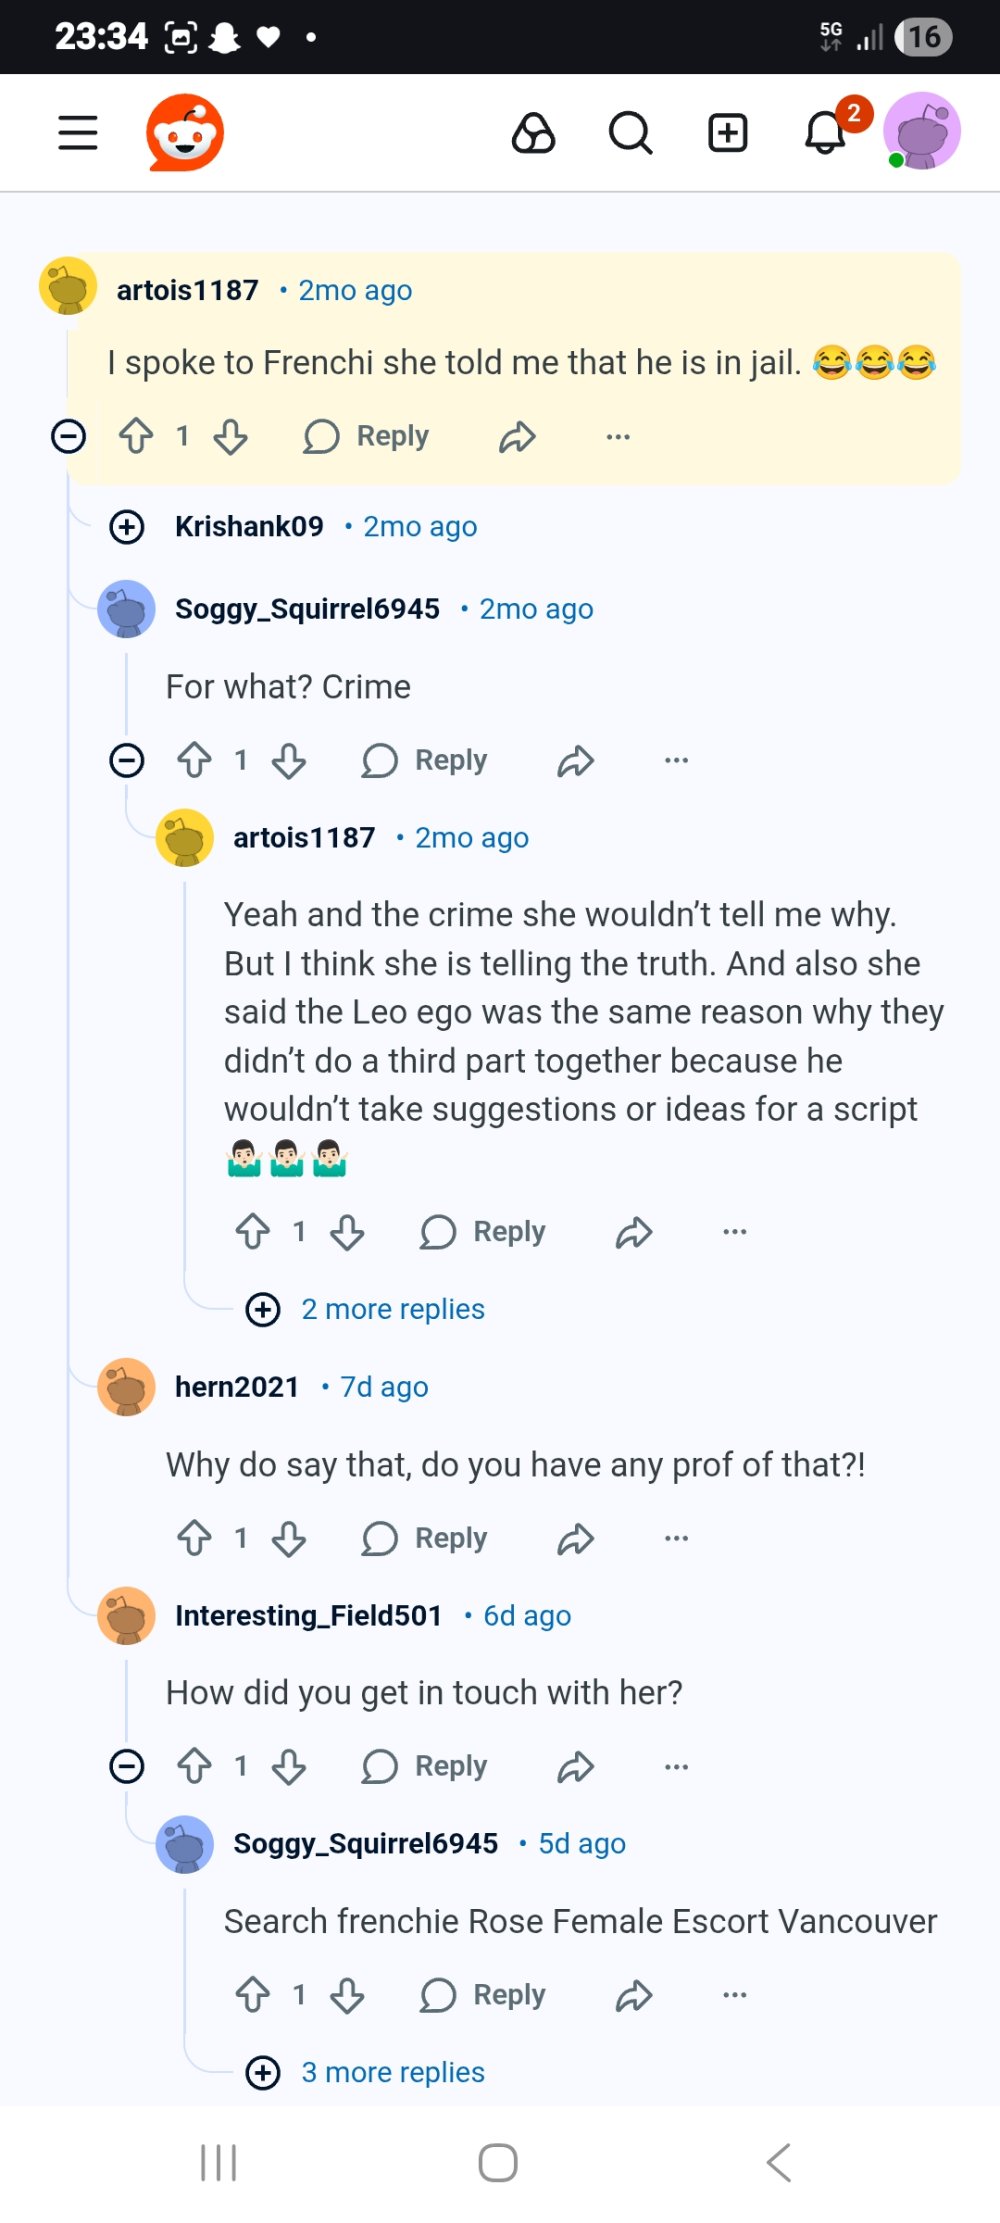This screenshot has width=1000, height=2223.
Task: Collapse the Interesting_Field501 comment thread
Action: (x=127, y=1766)
